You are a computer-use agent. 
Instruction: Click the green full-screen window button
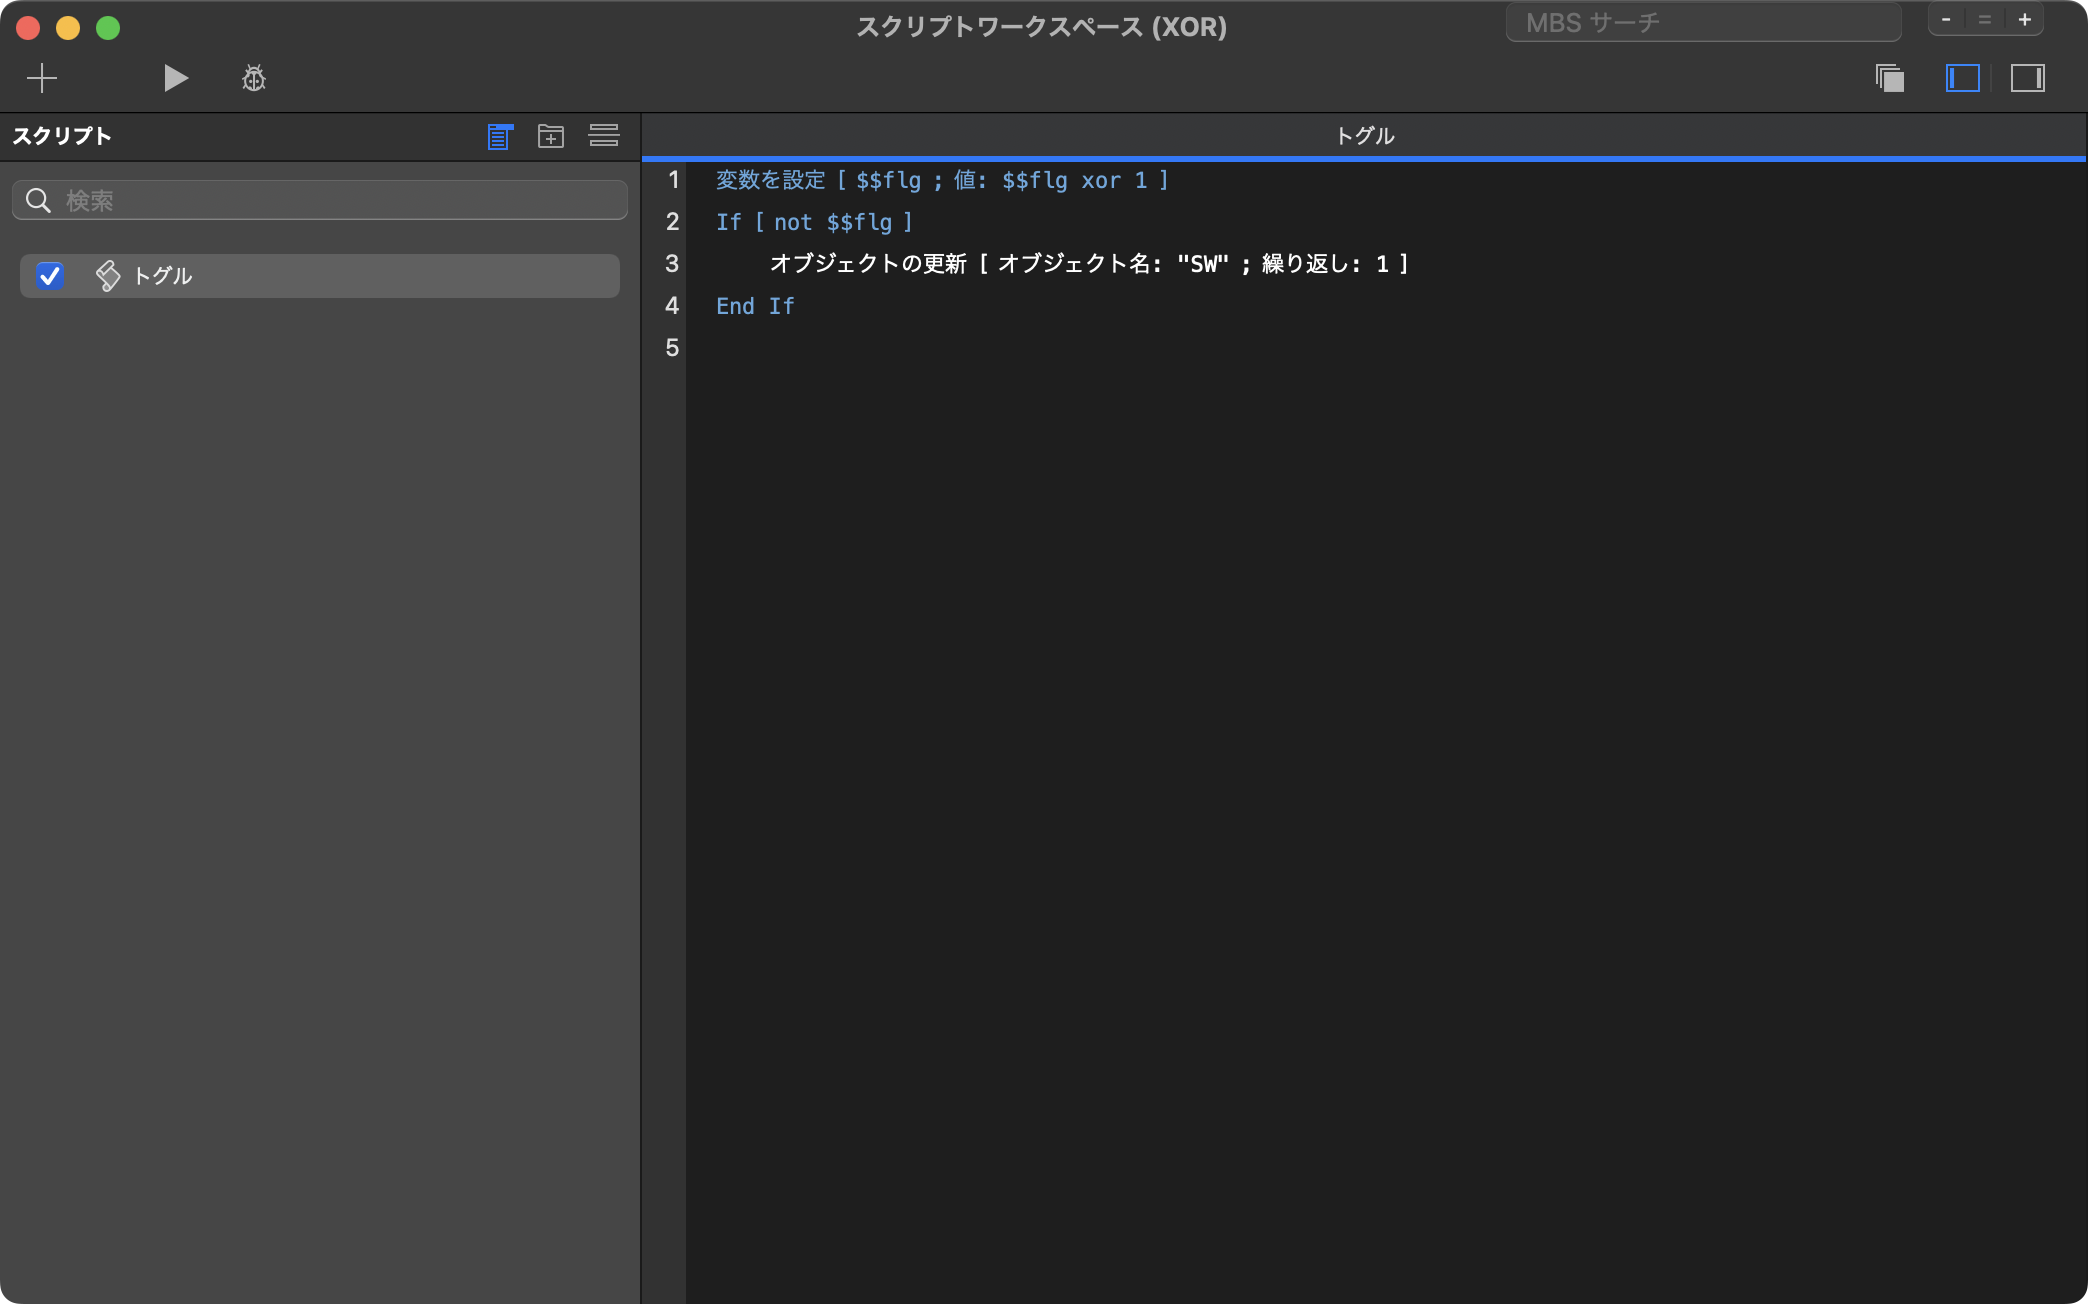pos(108,28)
